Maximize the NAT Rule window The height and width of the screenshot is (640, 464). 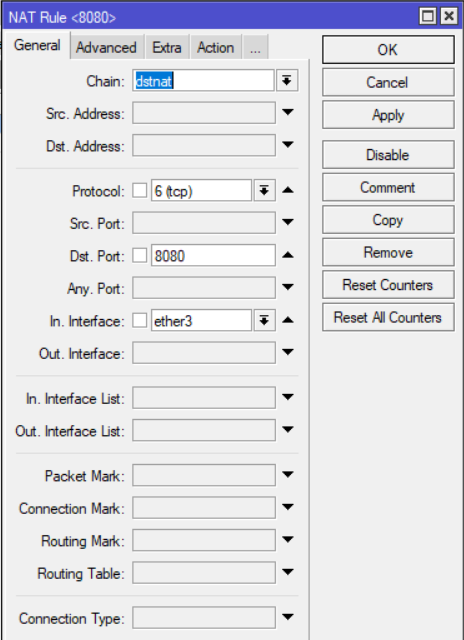[428, 16]
